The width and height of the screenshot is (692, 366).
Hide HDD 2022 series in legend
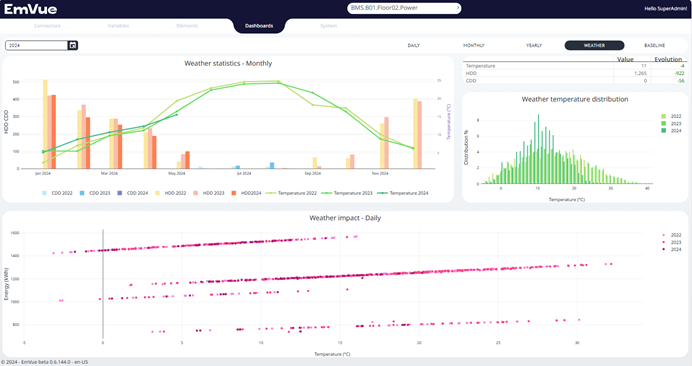[x=171, y=193]
